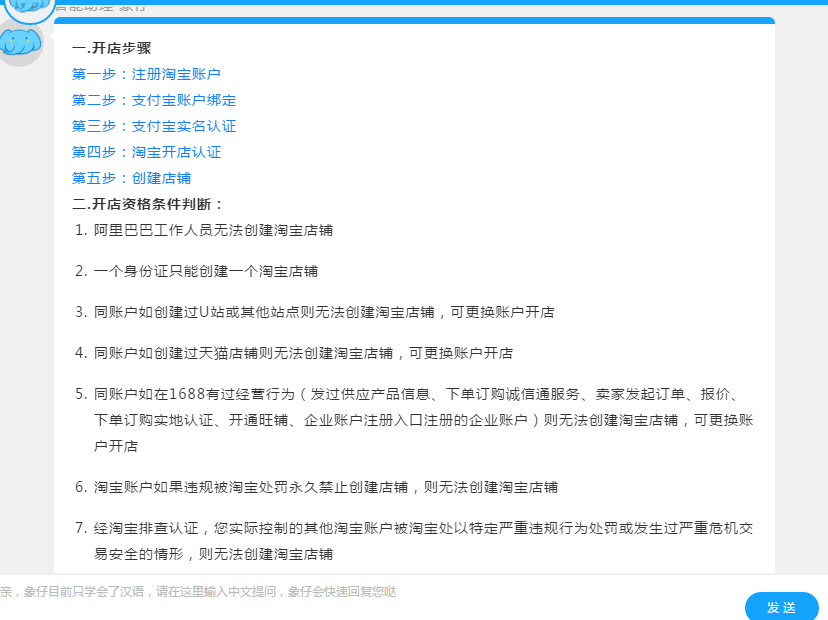Select rule 7 about 经淘宝排查认证

tap(414, 541)
